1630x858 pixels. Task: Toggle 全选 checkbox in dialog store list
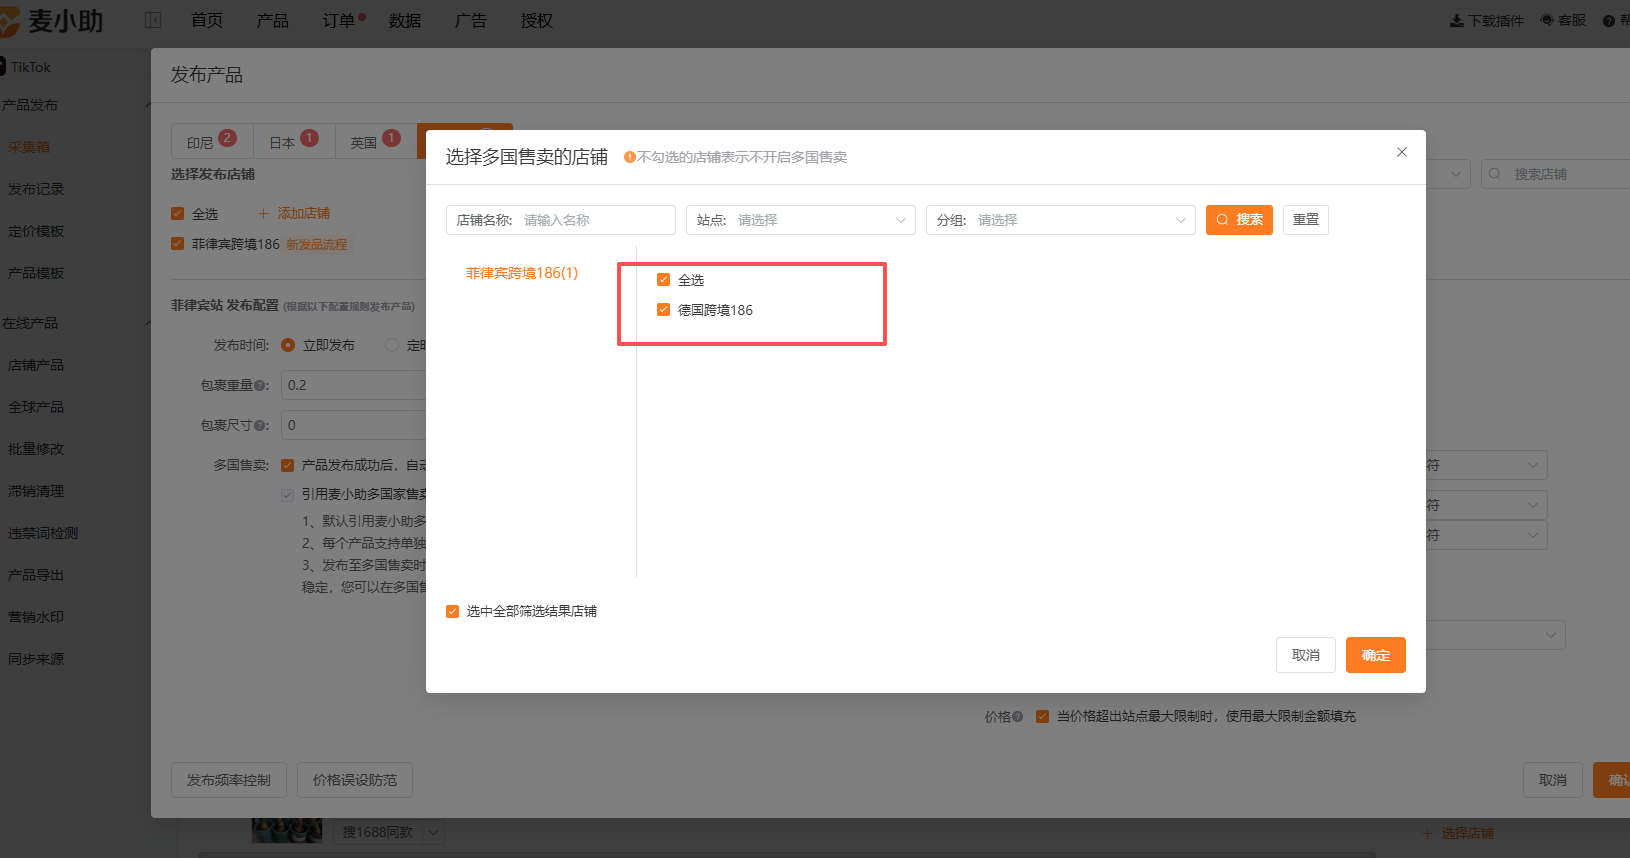663,280
